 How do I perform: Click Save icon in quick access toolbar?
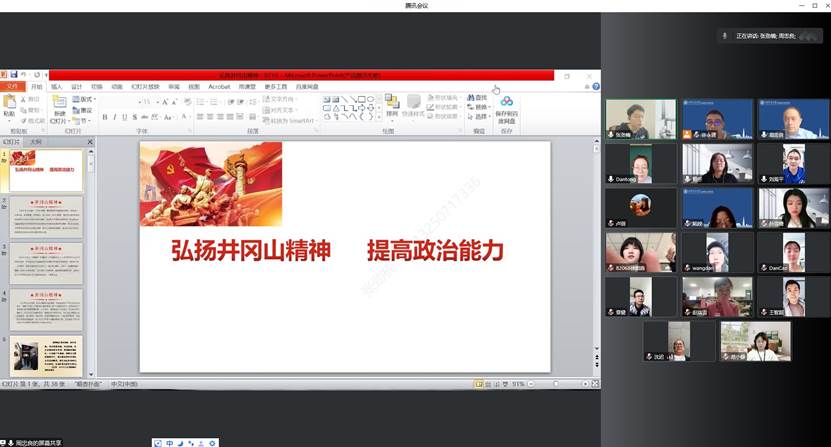(x=14, y=75)
